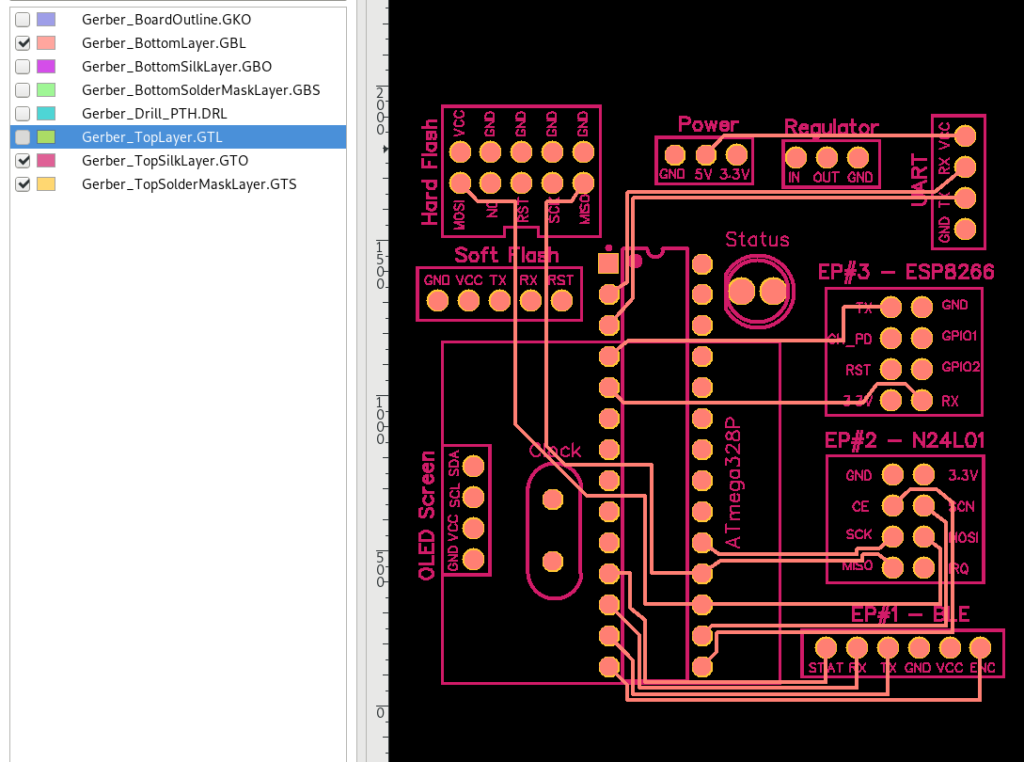This screenshot has width=1024, height=762.
Task: Click the vertical ruler beside the canvas
Action: pyautogui.click(x=377, y=381)
